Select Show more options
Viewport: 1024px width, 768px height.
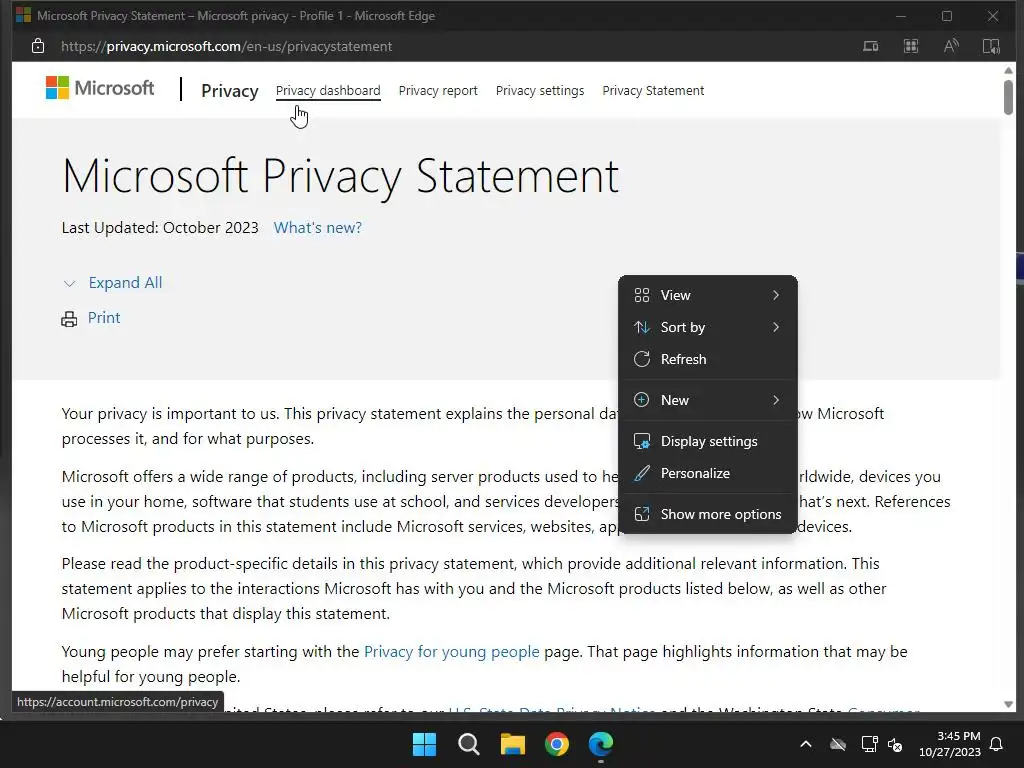(708, 514)
